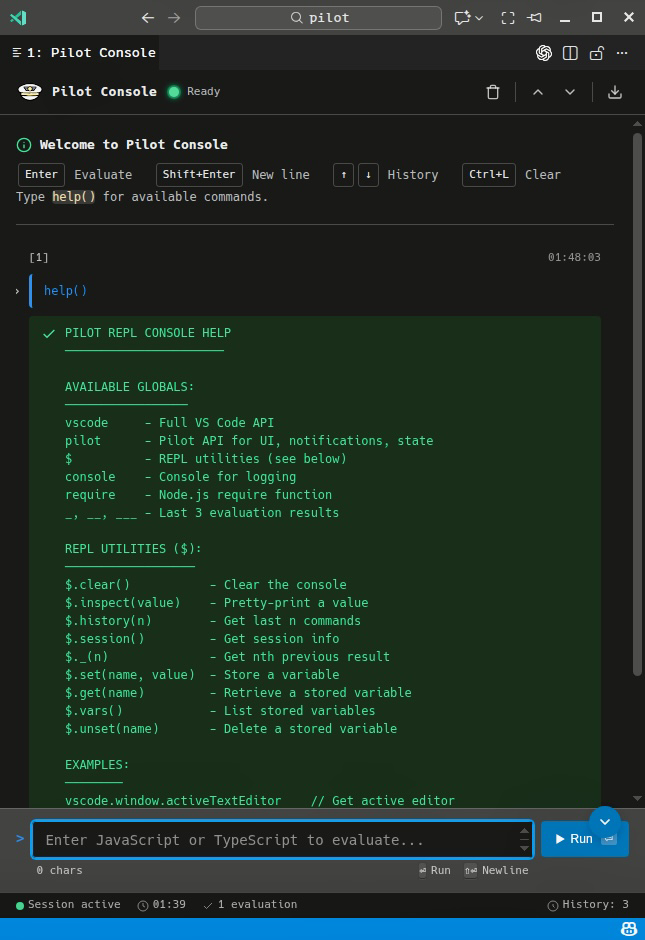Click the prompt arrow beside input

coord(20,838)
